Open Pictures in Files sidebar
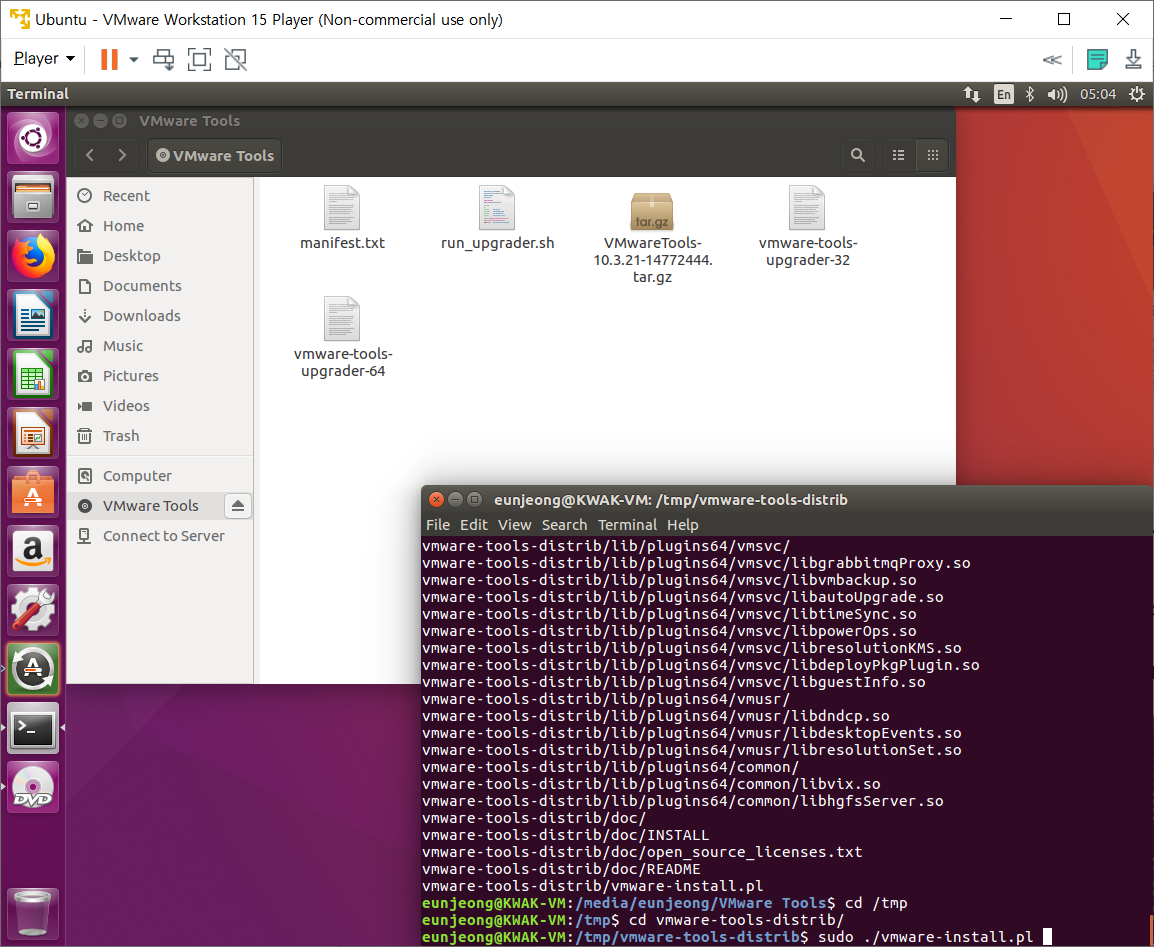 (x=160, y=376)
